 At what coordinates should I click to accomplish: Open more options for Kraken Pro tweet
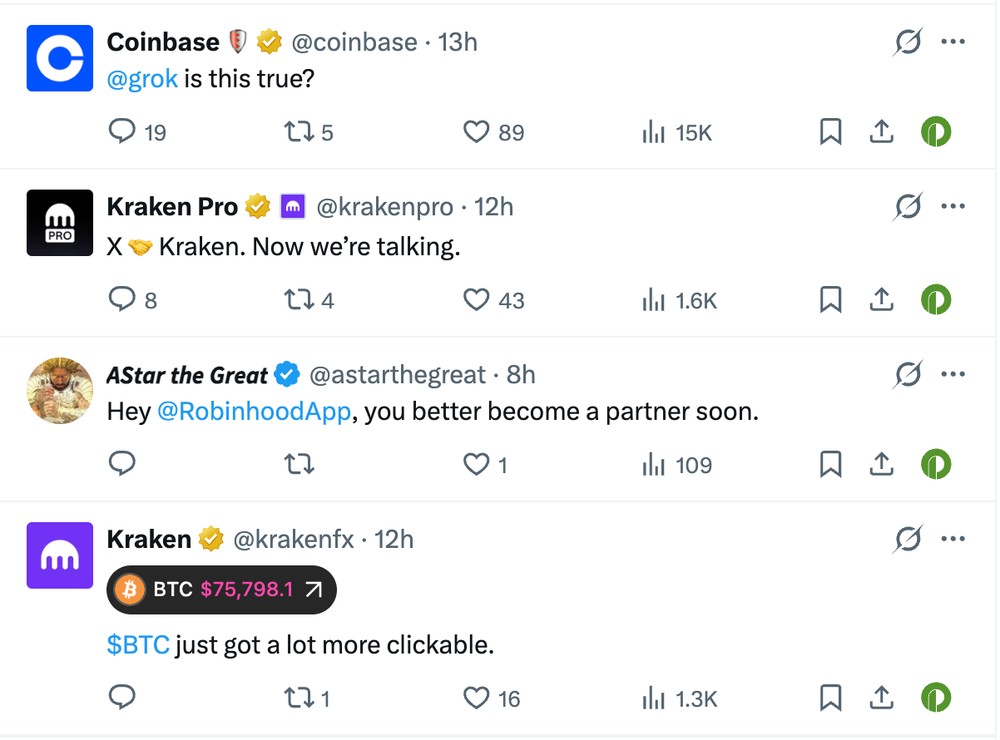tap(953, 206)
